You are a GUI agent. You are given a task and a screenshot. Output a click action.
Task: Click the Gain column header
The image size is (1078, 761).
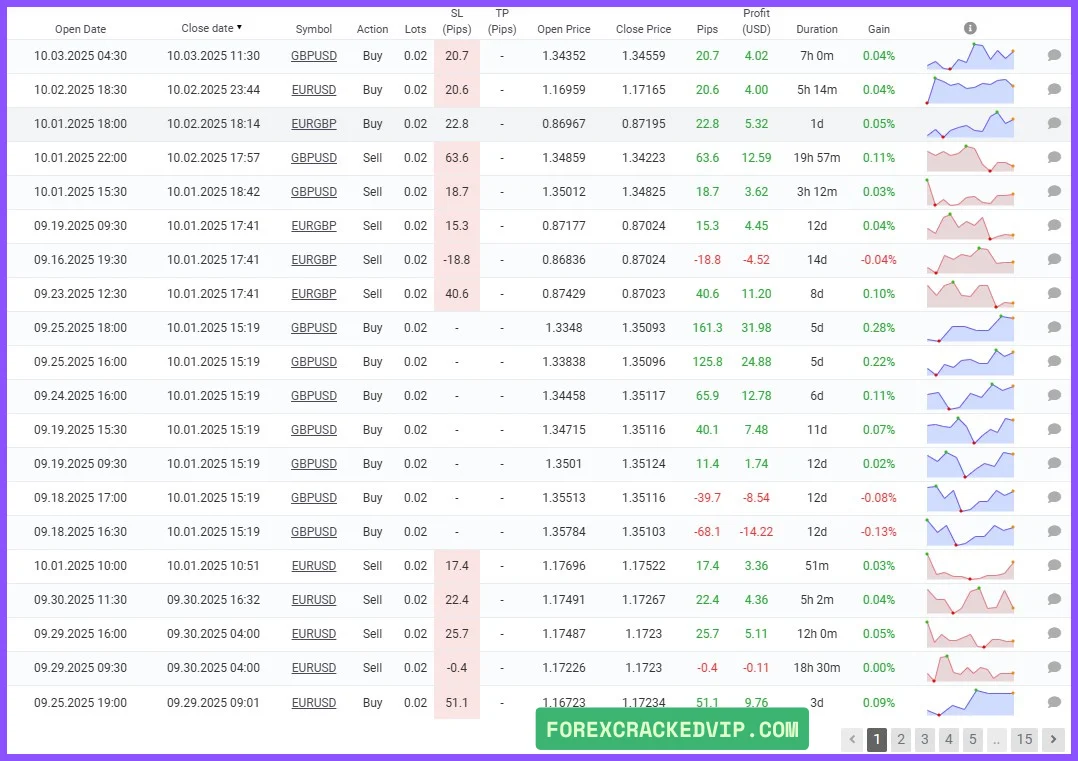click(878, 29)
